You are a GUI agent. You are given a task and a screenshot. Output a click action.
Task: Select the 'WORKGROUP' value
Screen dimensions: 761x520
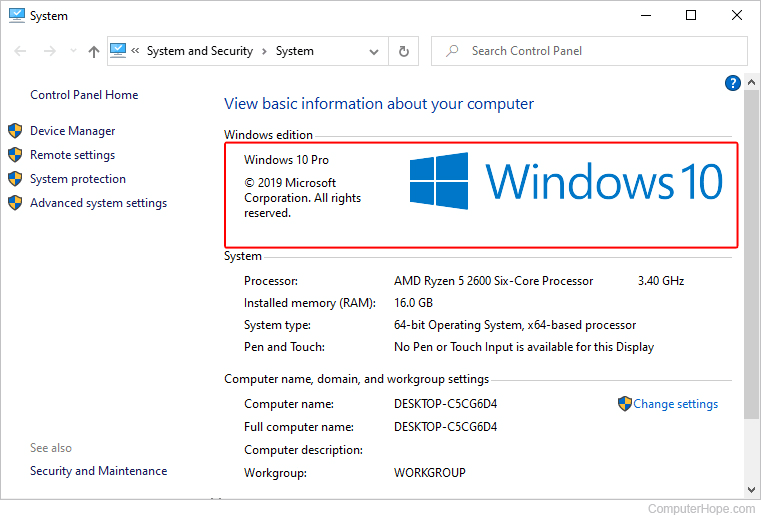430,472
